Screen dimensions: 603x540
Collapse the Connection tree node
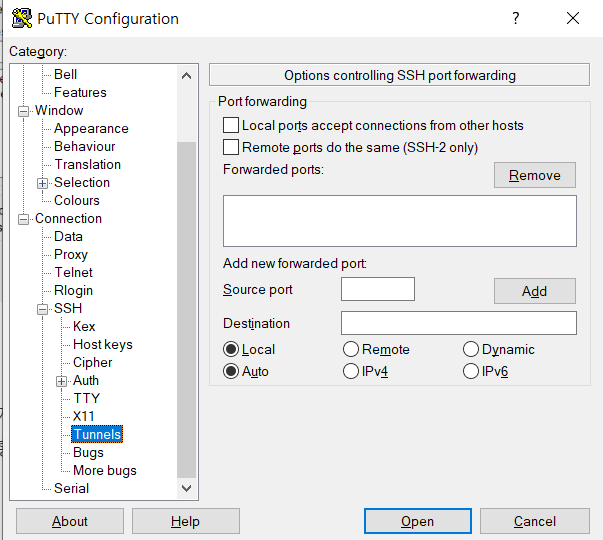coord(23,220)
